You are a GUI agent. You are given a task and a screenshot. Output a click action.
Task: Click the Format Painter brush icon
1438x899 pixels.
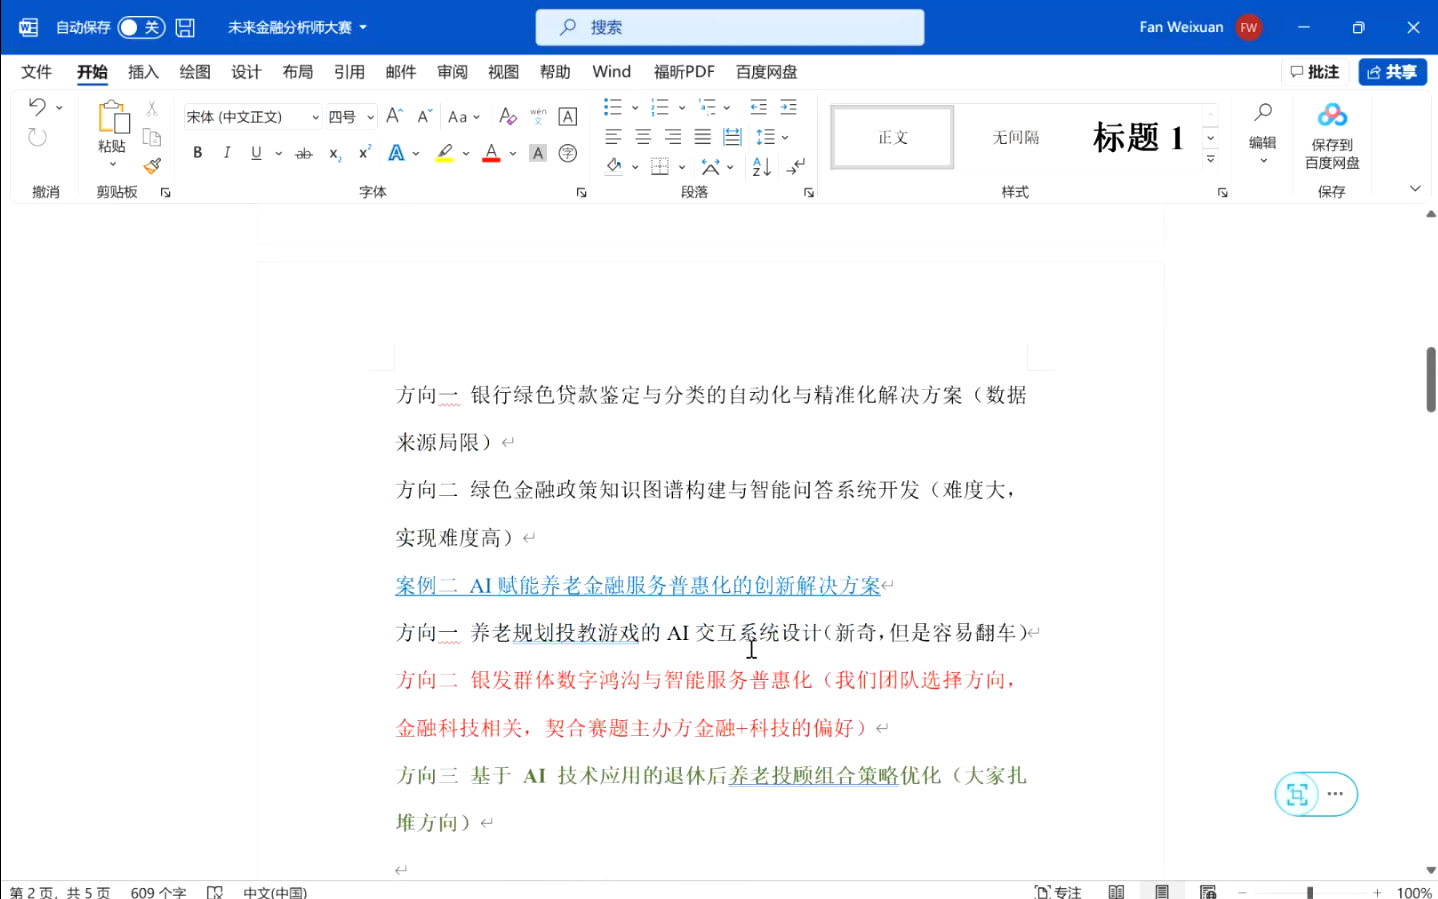(x=152, y=166)
